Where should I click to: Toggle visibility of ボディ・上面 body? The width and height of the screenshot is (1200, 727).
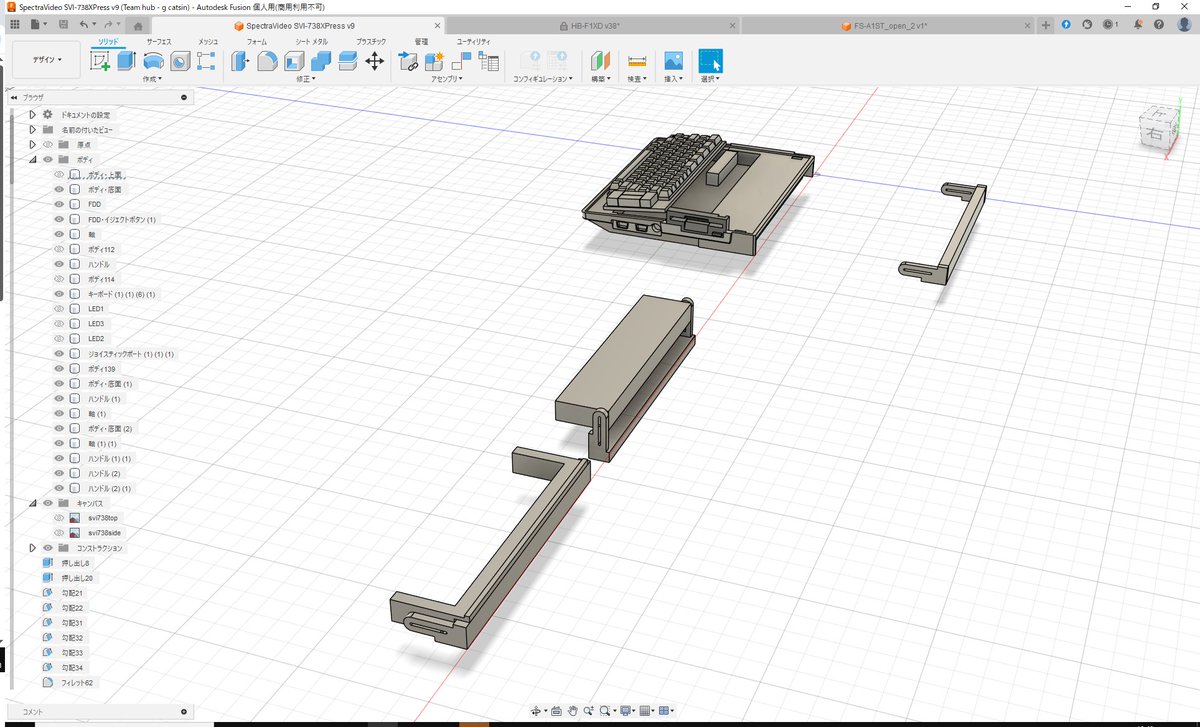coord(59,174)
